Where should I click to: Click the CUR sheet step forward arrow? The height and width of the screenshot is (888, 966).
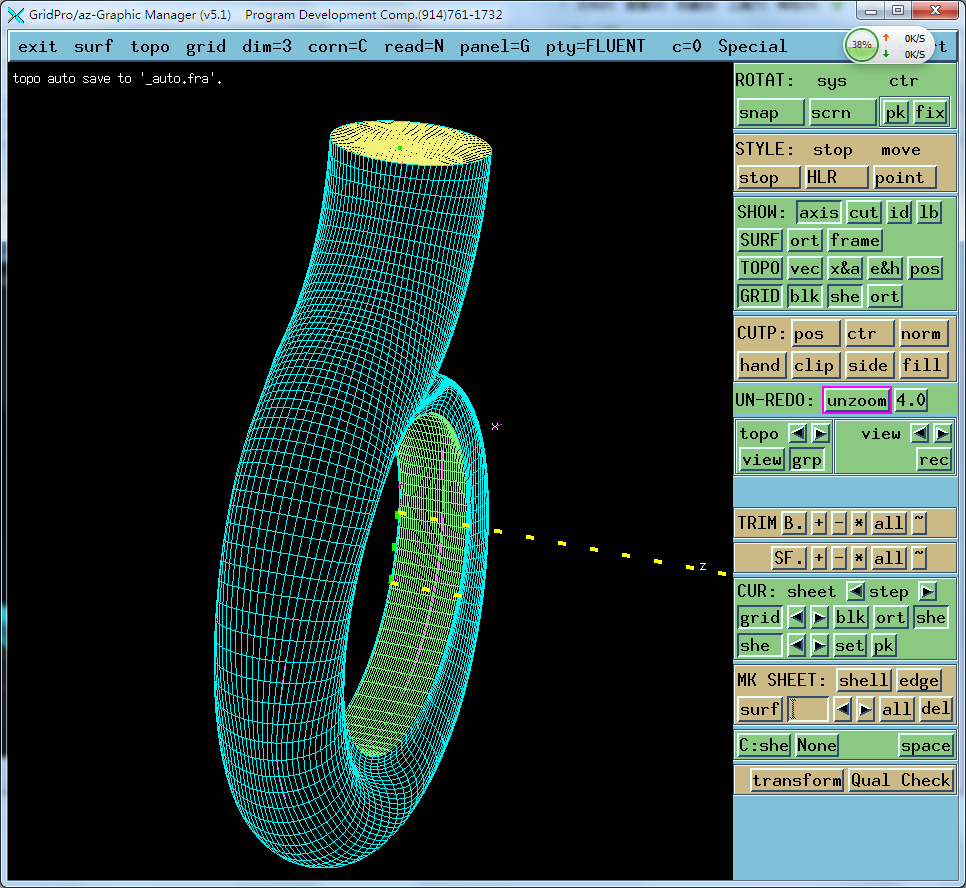[x=927, y=591]
